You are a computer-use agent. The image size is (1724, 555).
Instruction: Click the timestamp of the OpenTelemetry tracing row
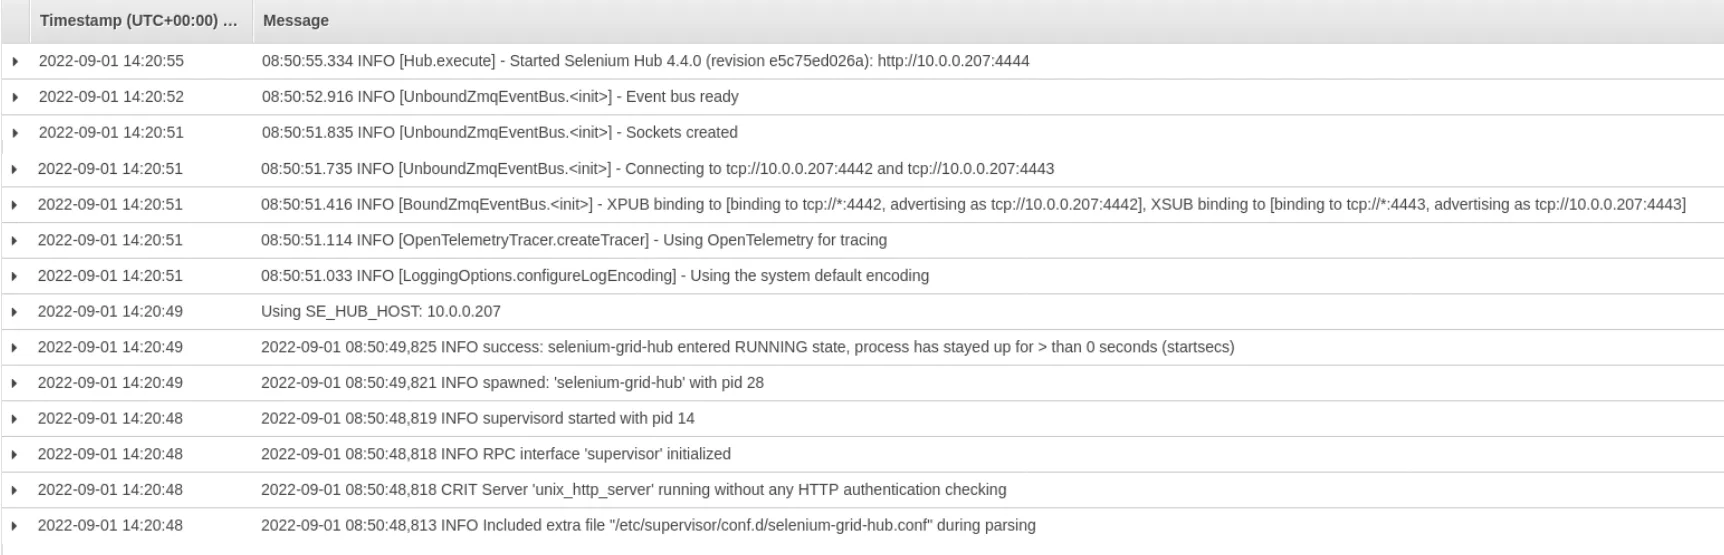pos(110,240)
